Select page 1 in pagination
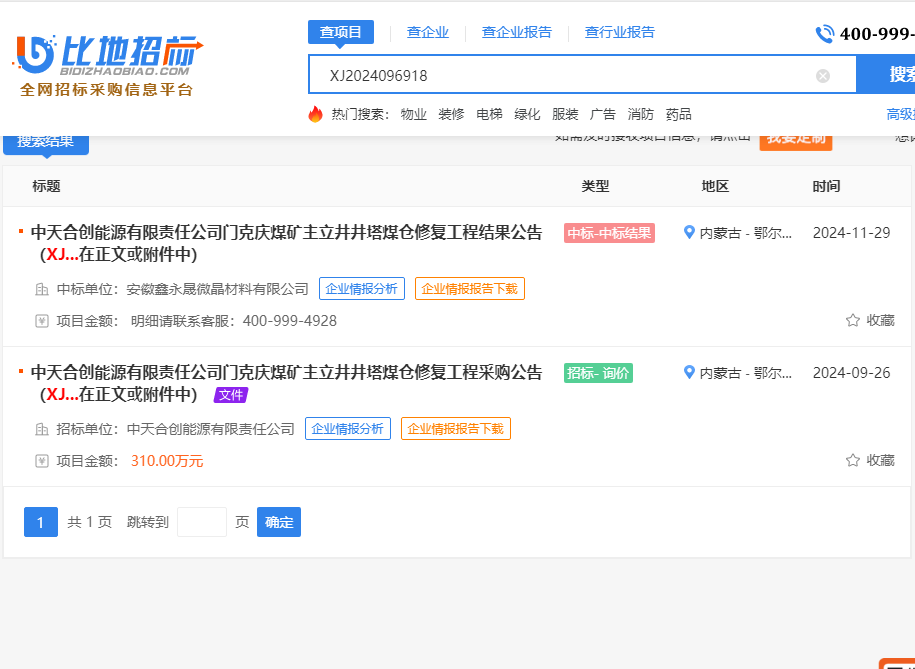 coord(41,522)
